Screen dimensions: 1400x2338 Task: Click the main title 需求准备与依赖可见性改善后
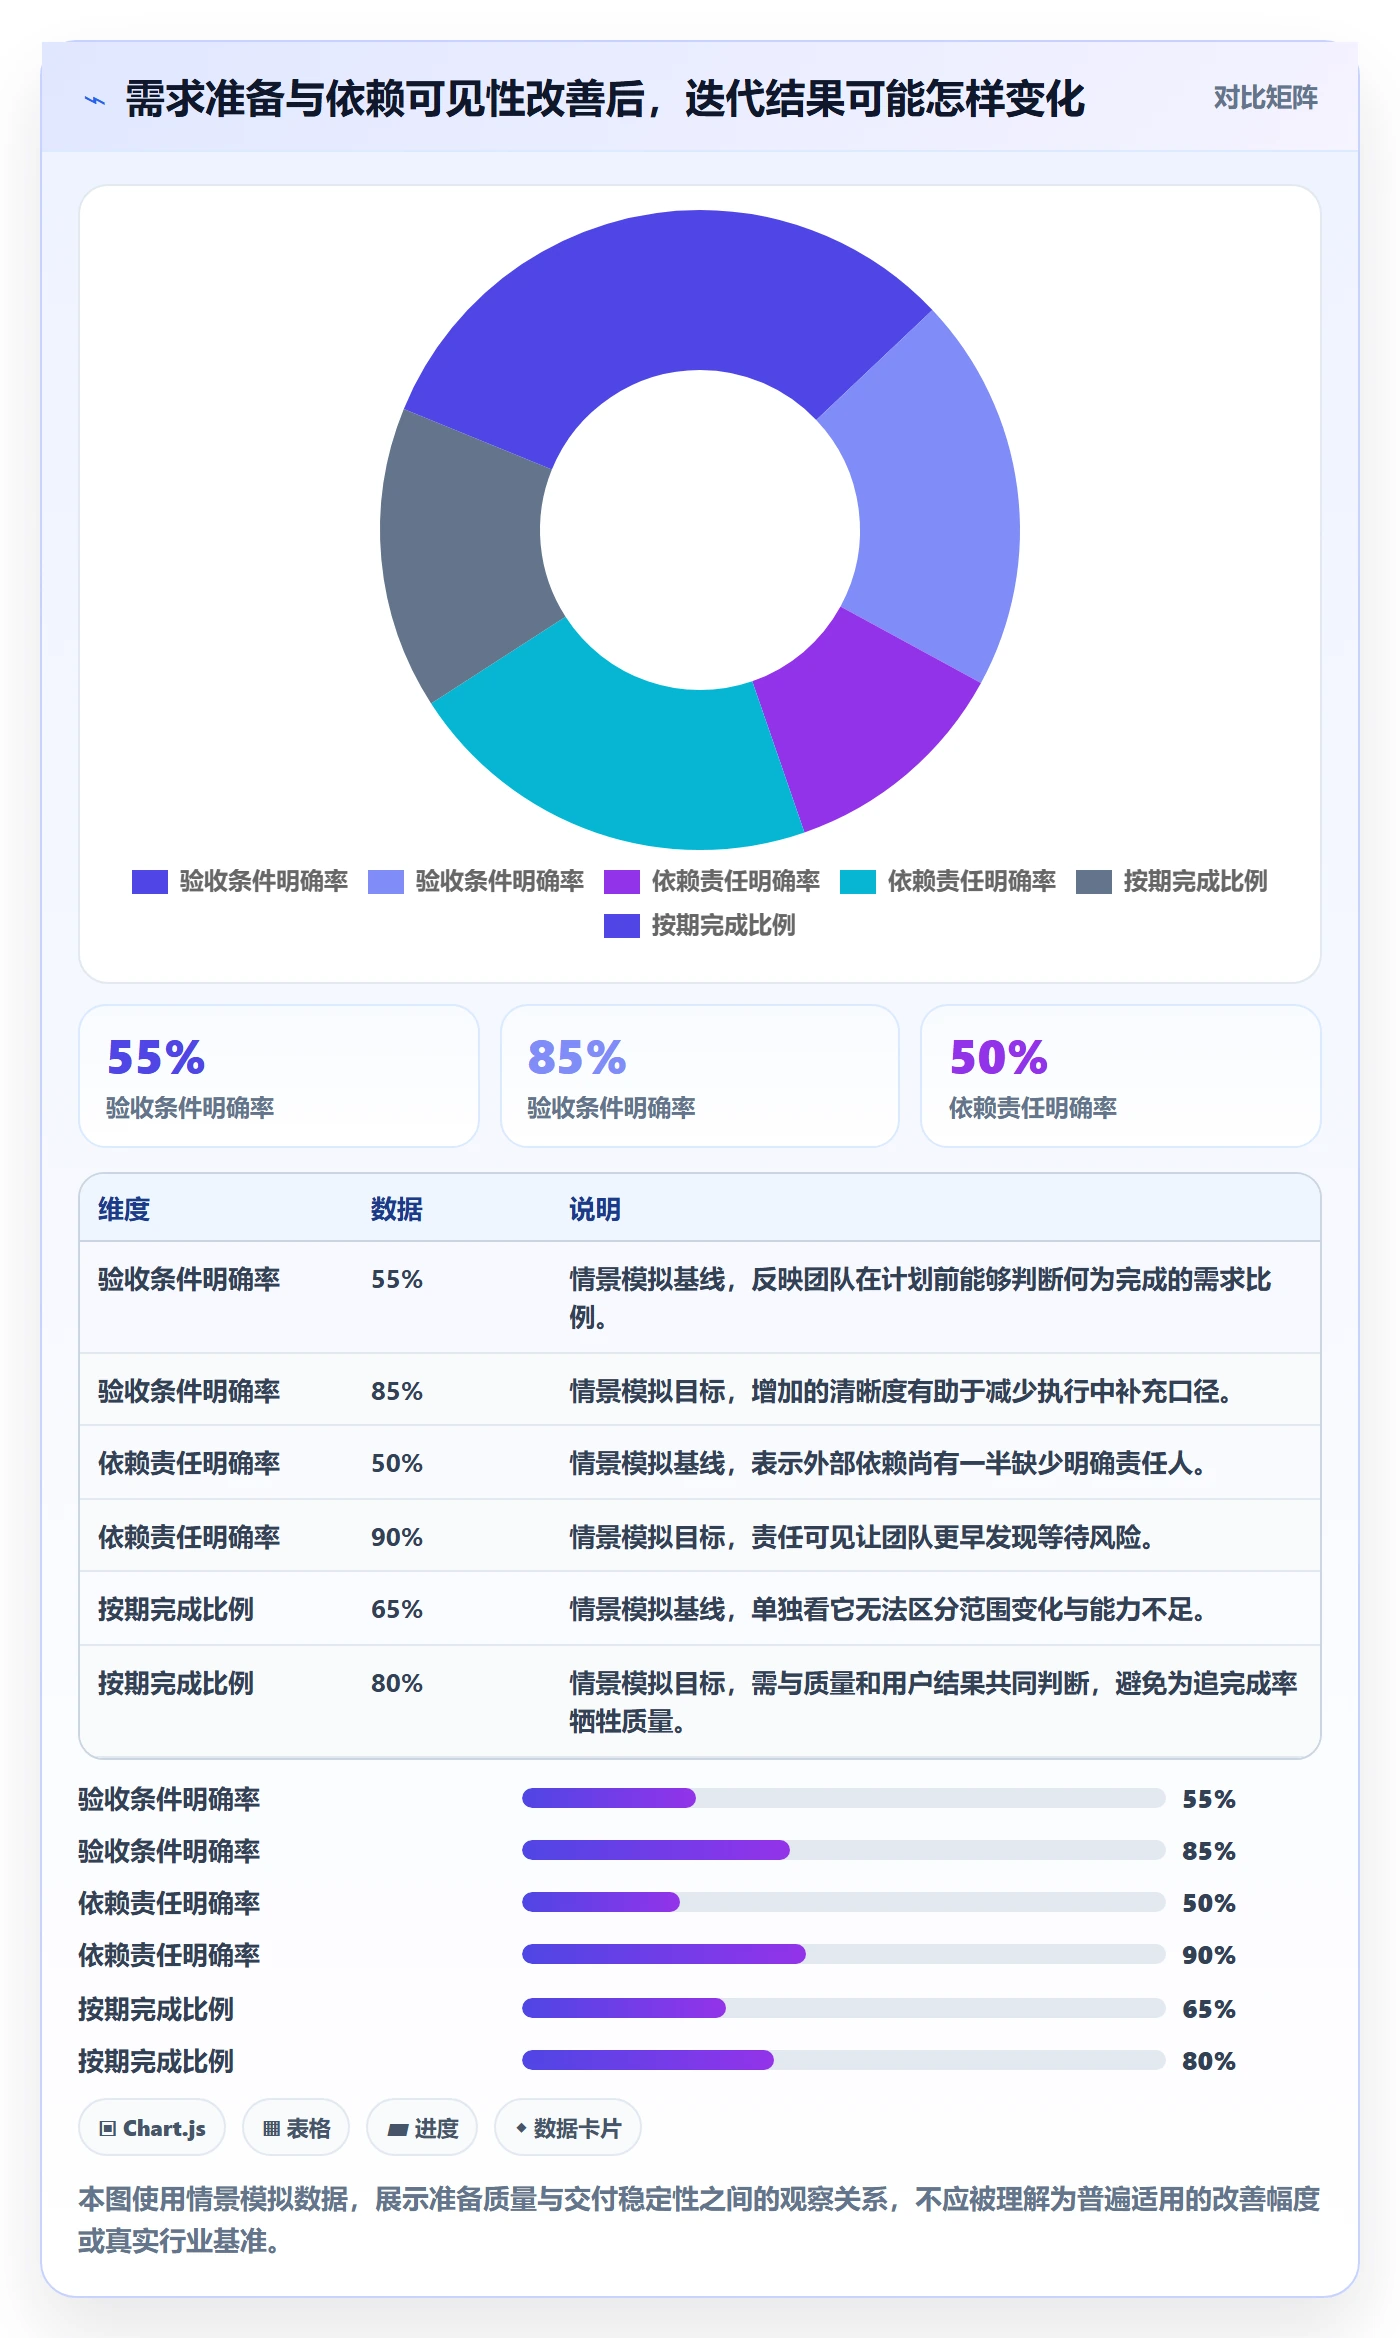604,99
